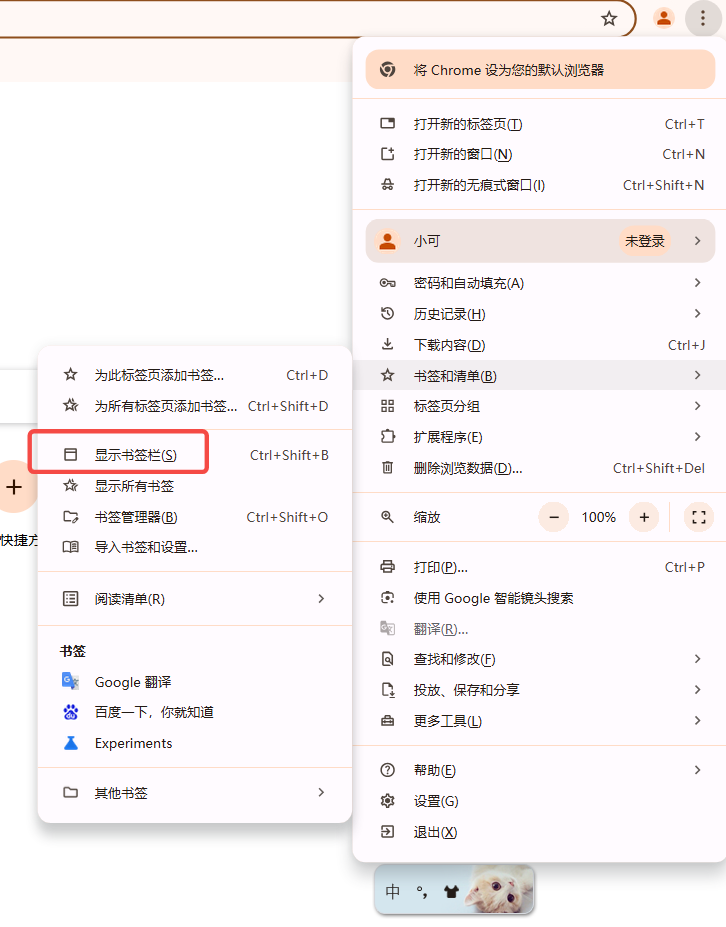Click the toolbox icon beside 更多工具
The width and height of the screenshot is (726, 927).
[x=387, y=721]
